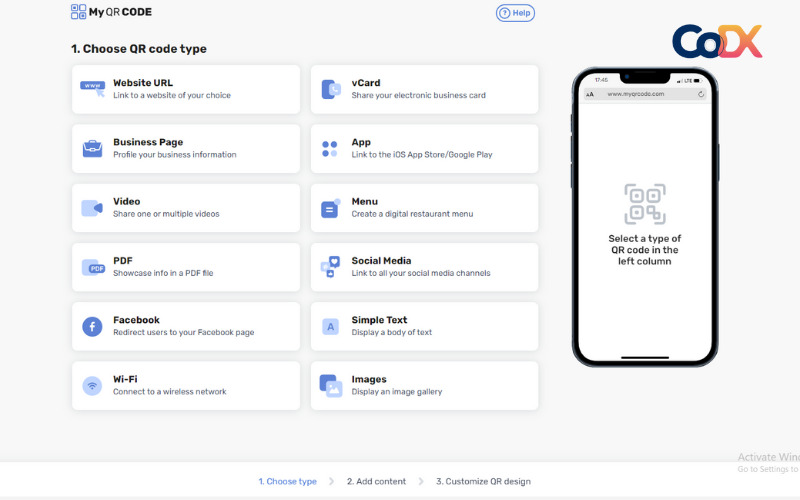Open the Help button

click(515, 13)
